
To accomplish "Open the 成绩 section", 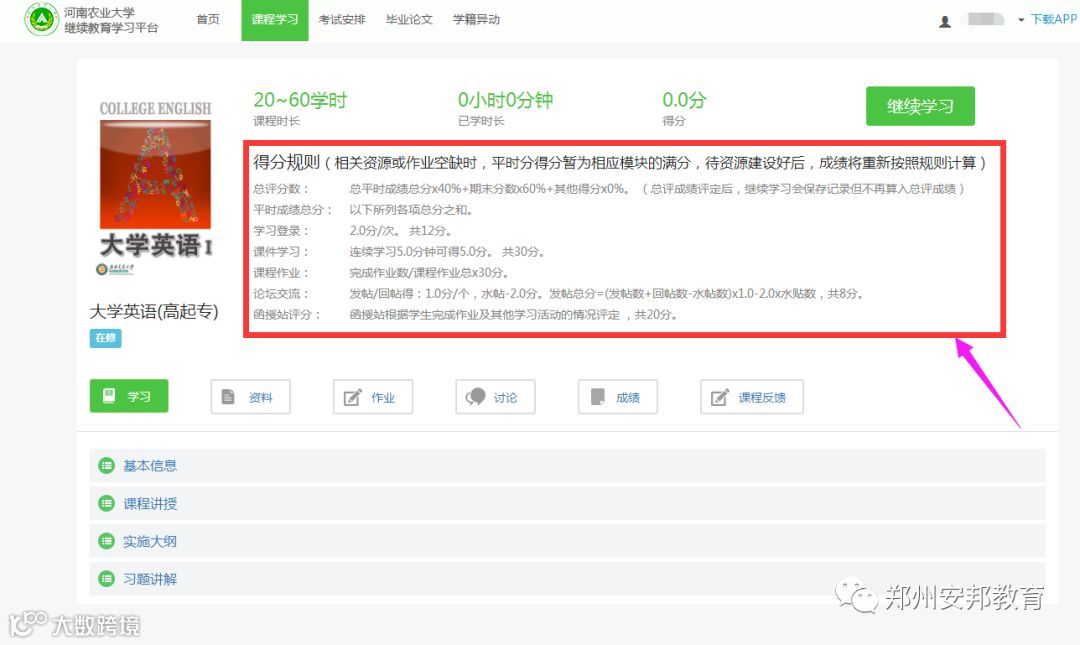I will 618,397.
